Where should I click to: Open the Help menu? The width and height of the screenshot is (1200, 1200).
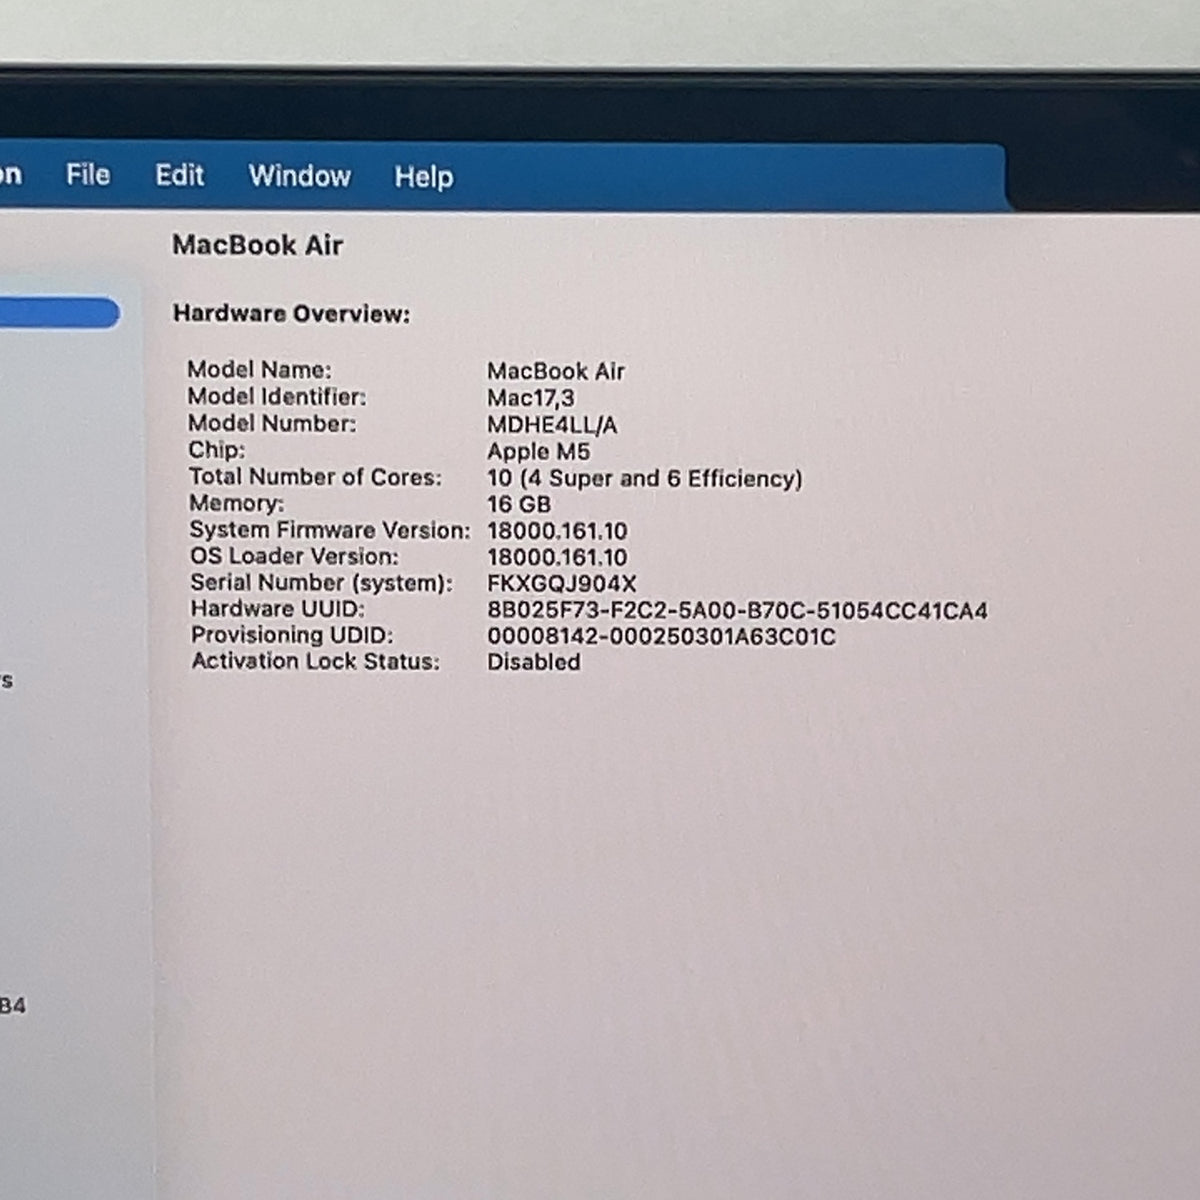click(424, 178)
